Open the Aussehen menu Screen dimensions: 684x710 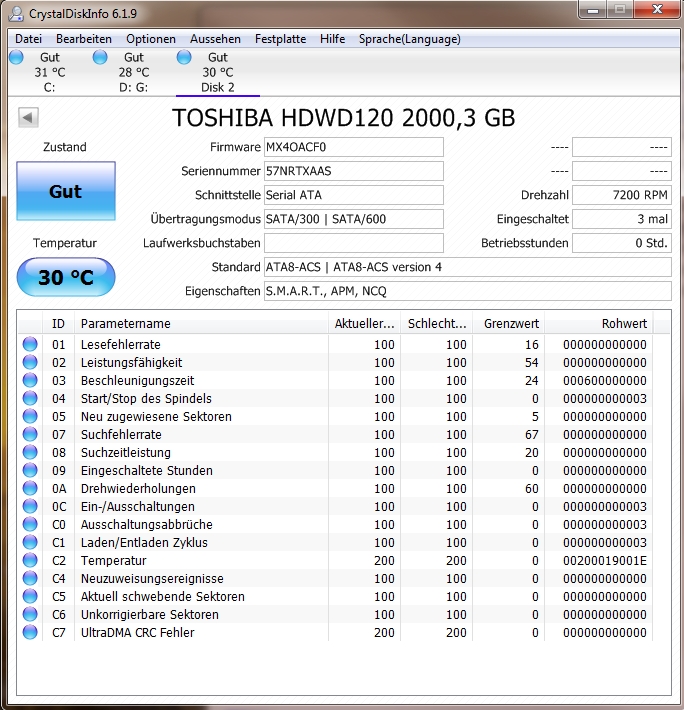(215, 39)
